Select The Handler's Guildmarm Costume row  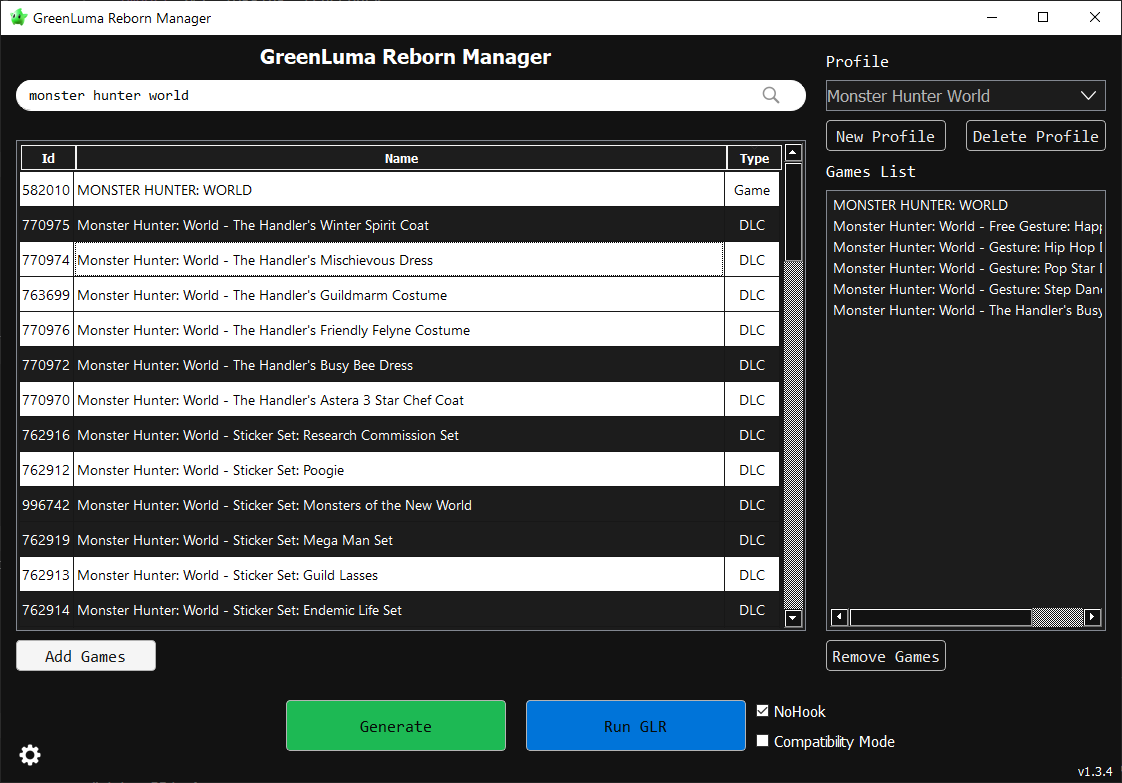point(400,295)
